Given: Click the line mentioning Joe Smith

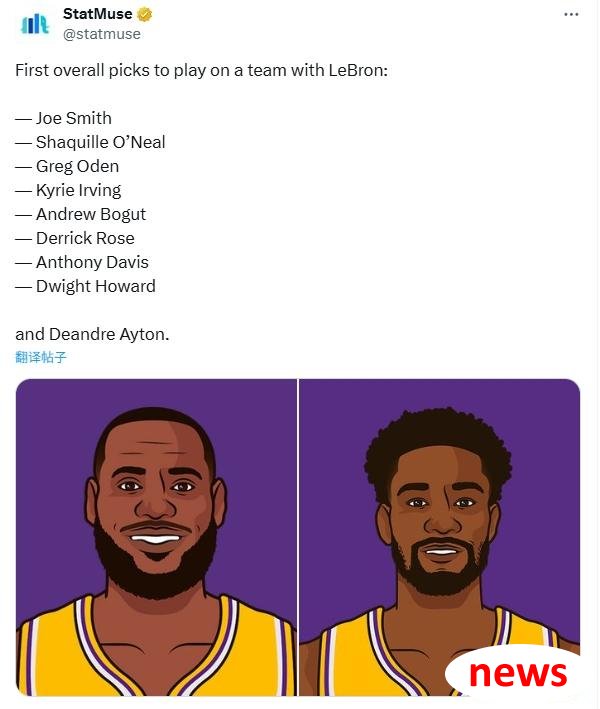Looking at the screenshot, I should [x=63, y=118].
